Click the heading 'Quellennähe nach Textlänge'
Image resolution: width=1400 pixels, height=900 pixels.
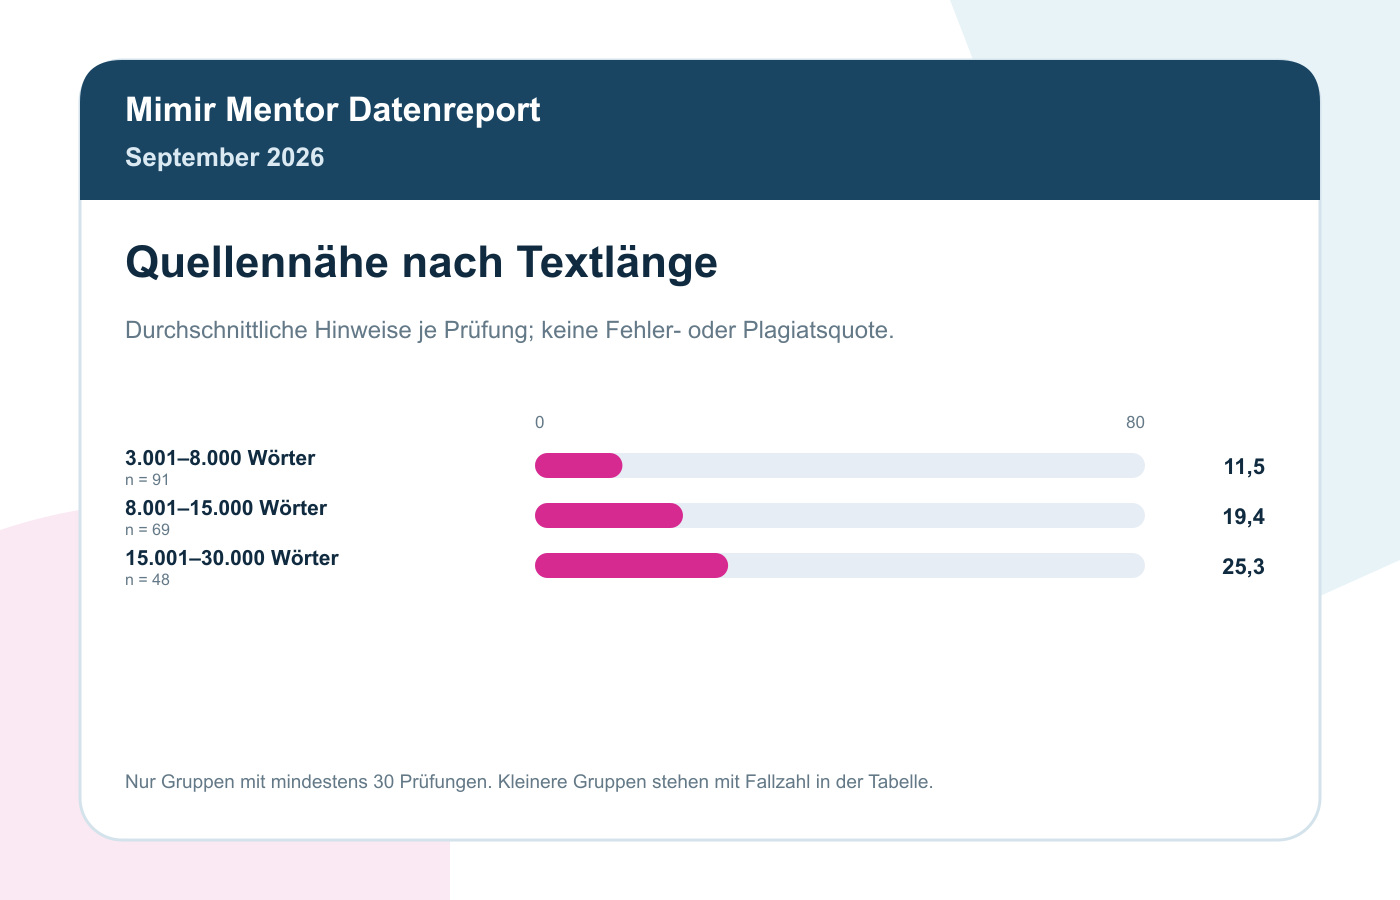click(x=421, y=263)
